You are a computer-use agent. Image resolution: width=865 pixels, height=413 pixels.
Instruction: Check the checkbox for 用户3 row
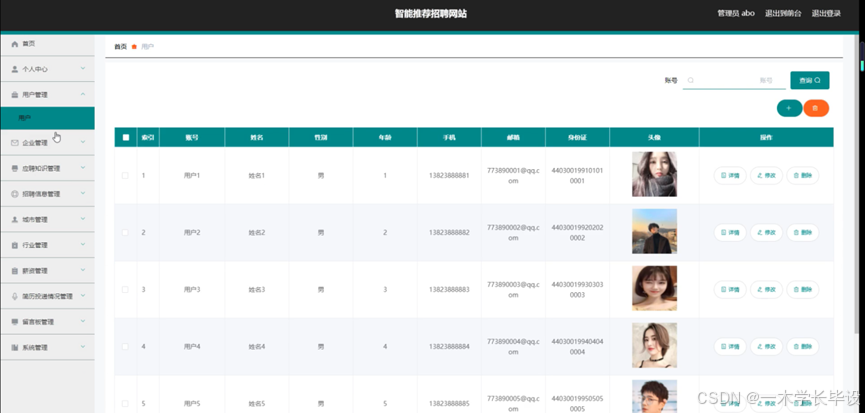coord(125,289)
